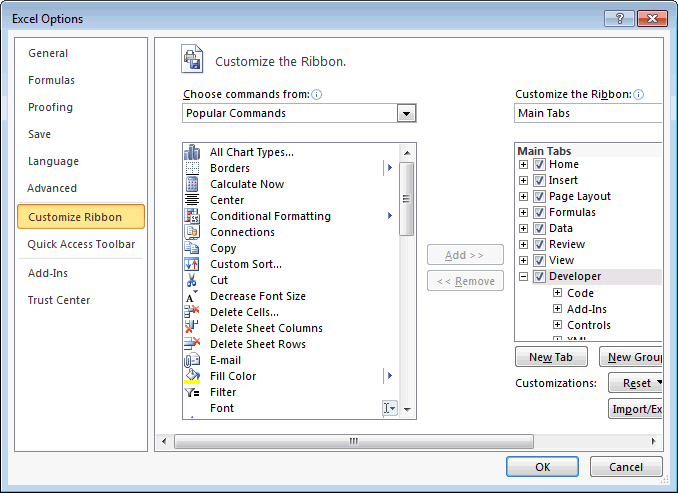The height and width of the screenshot is (493, 678).
Task: Open the Save options category
Action: pyautogui.click(x=39, y=134)
